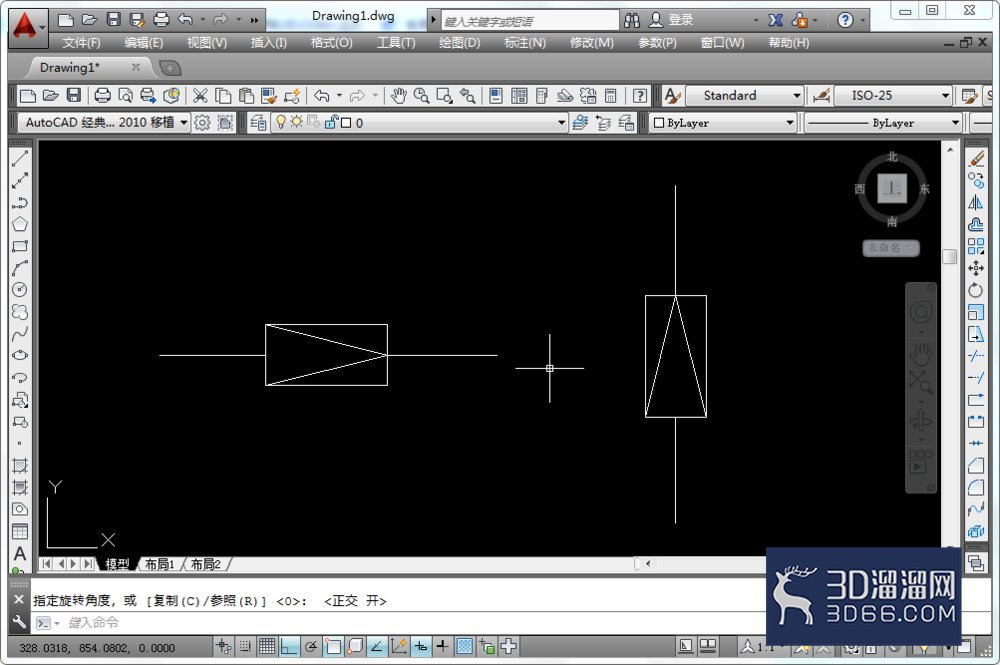Click the 上 face on the ViewCube

892,188
